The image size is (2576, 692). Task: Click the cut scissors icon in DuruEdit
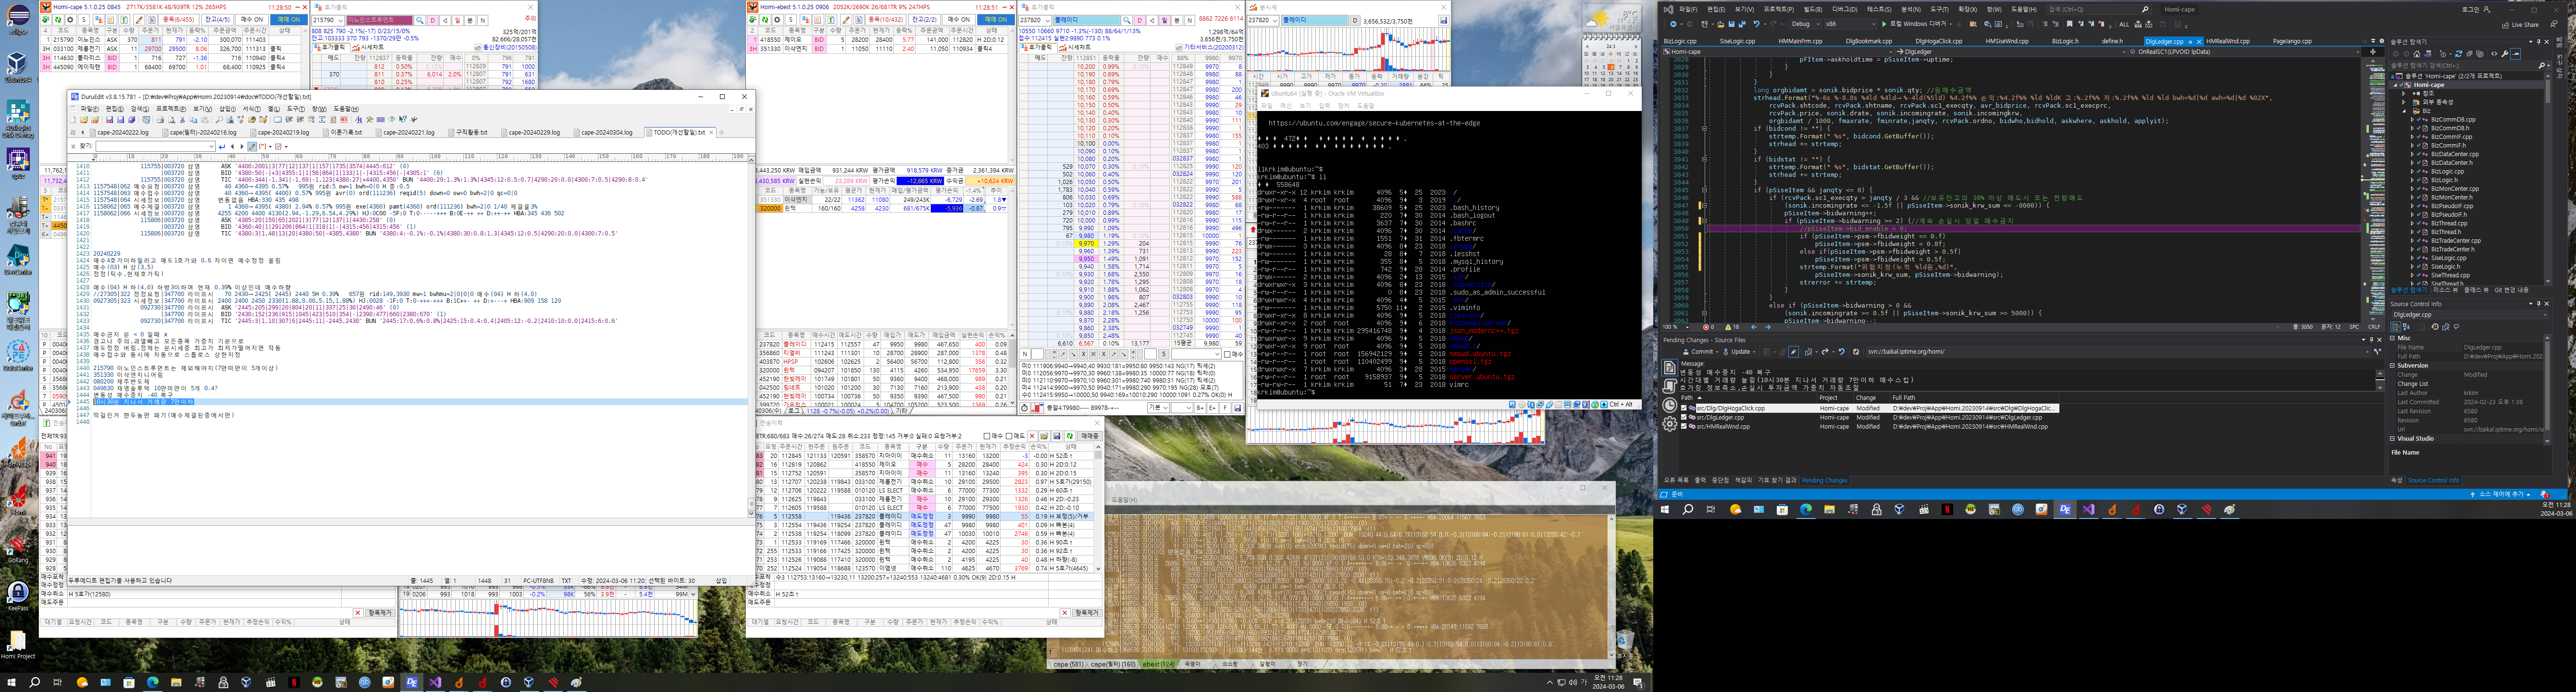coord(182,120)
